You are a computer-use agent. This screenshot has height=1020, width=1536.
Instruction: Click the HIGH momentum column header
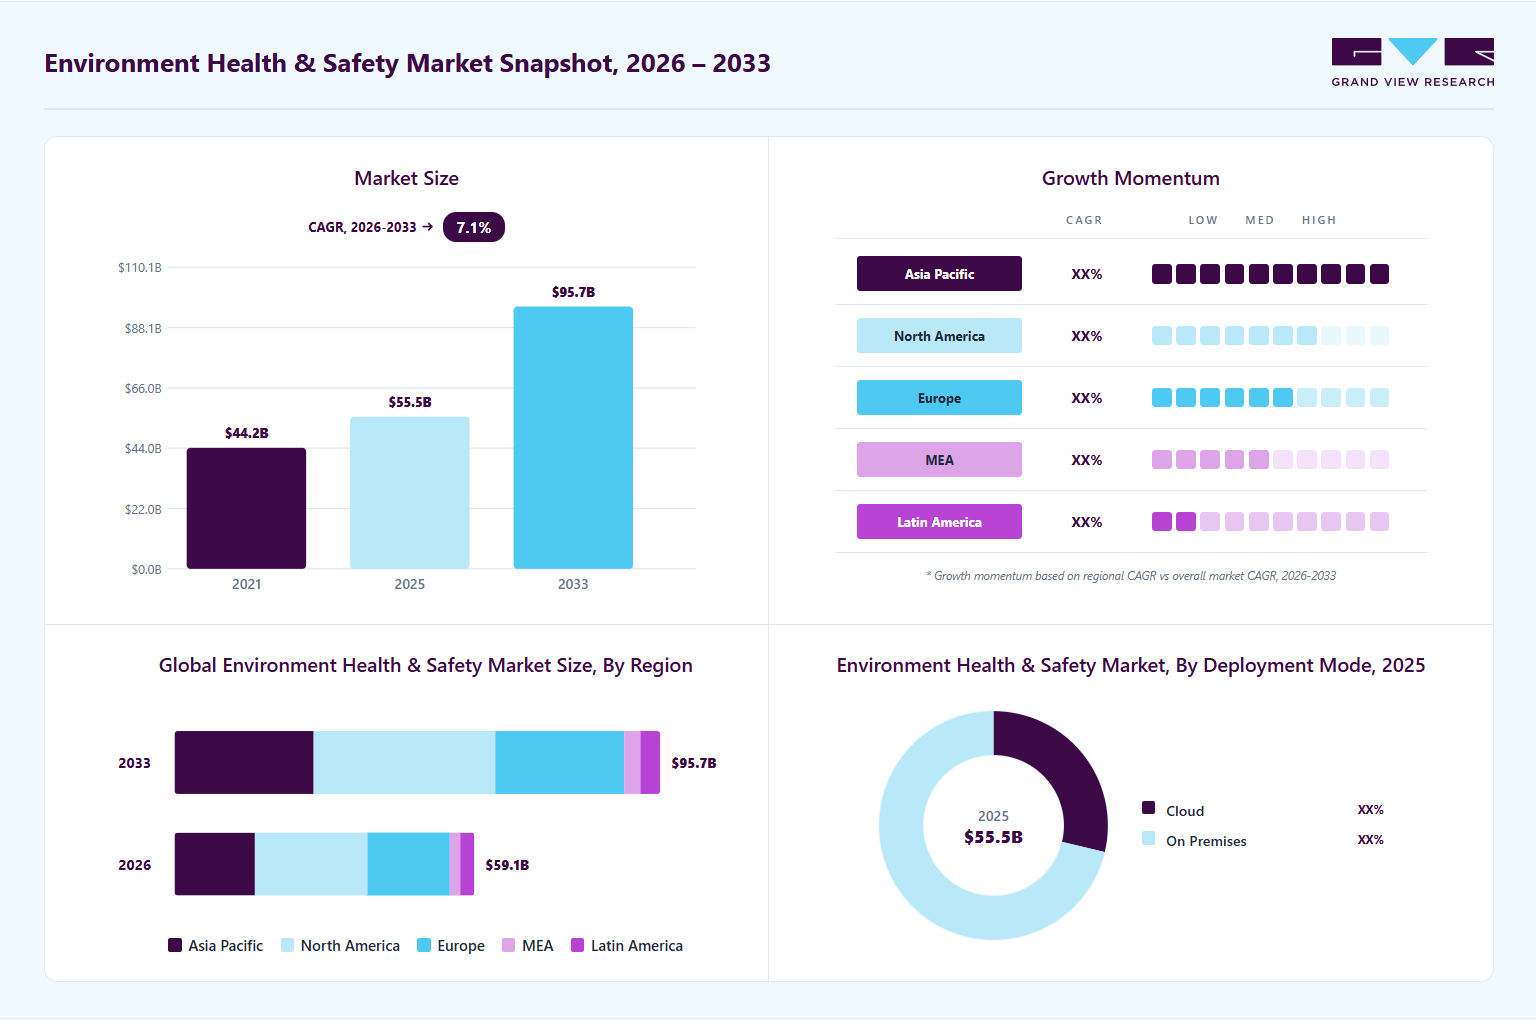[x=1319, y=220]
